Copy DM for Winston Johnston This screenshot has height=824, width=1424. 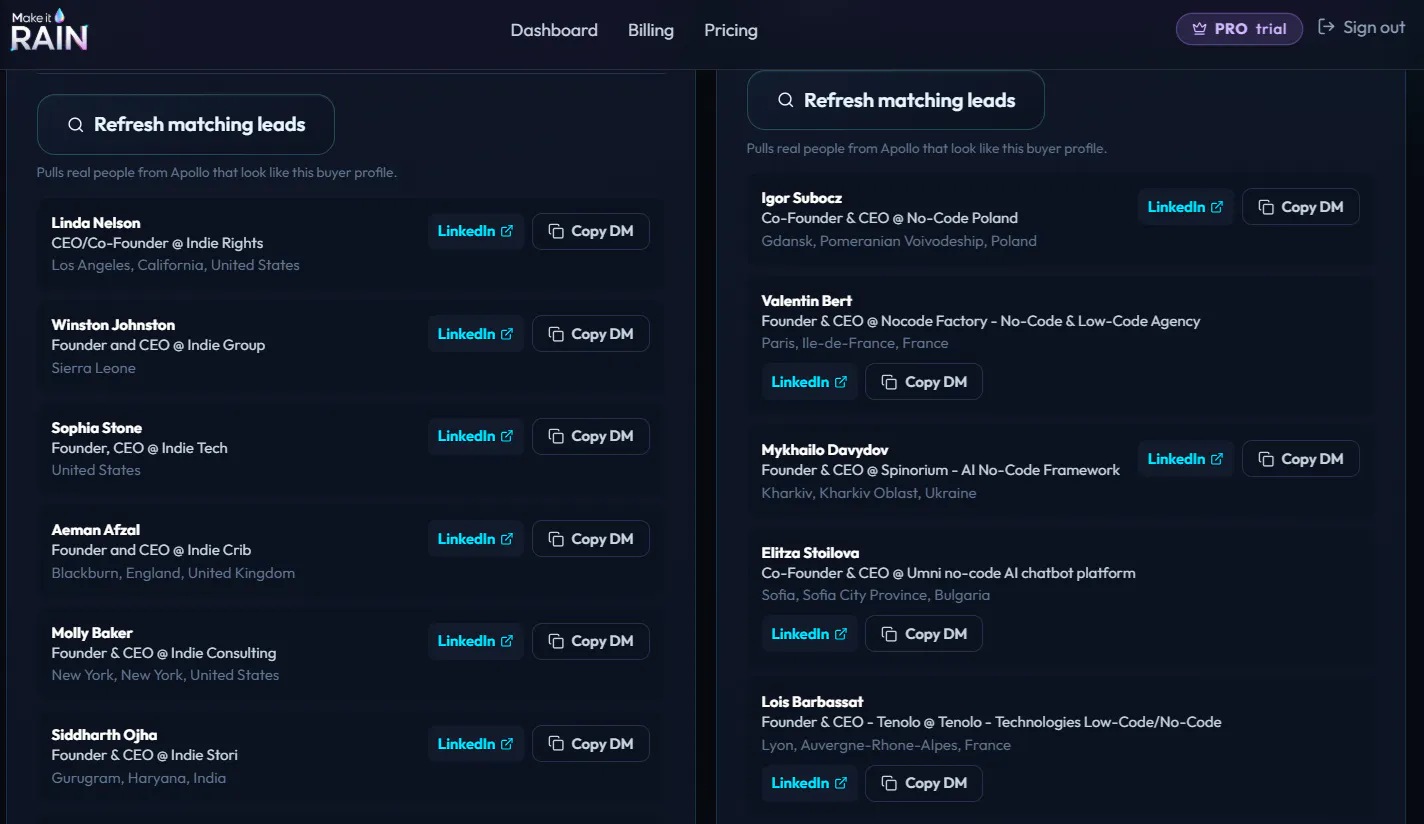coord(591,334)
